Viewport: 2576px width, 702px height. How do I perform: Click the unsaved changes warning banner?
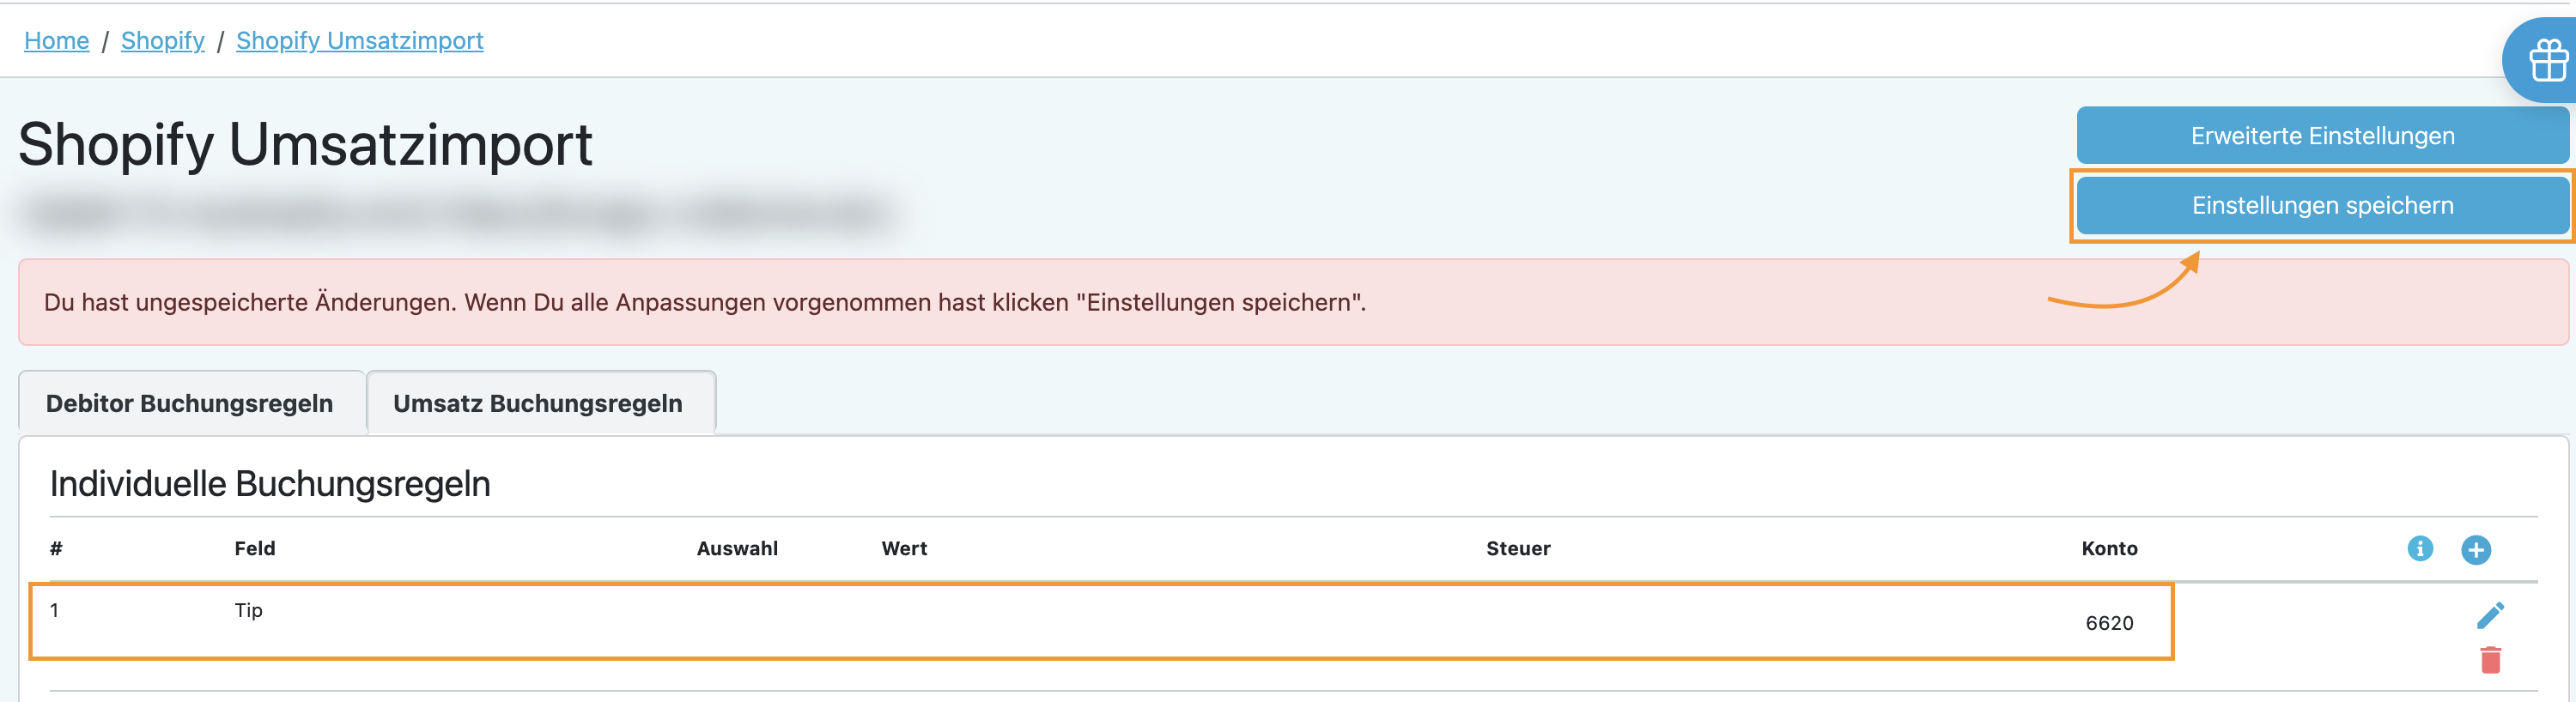pos(704,302)
